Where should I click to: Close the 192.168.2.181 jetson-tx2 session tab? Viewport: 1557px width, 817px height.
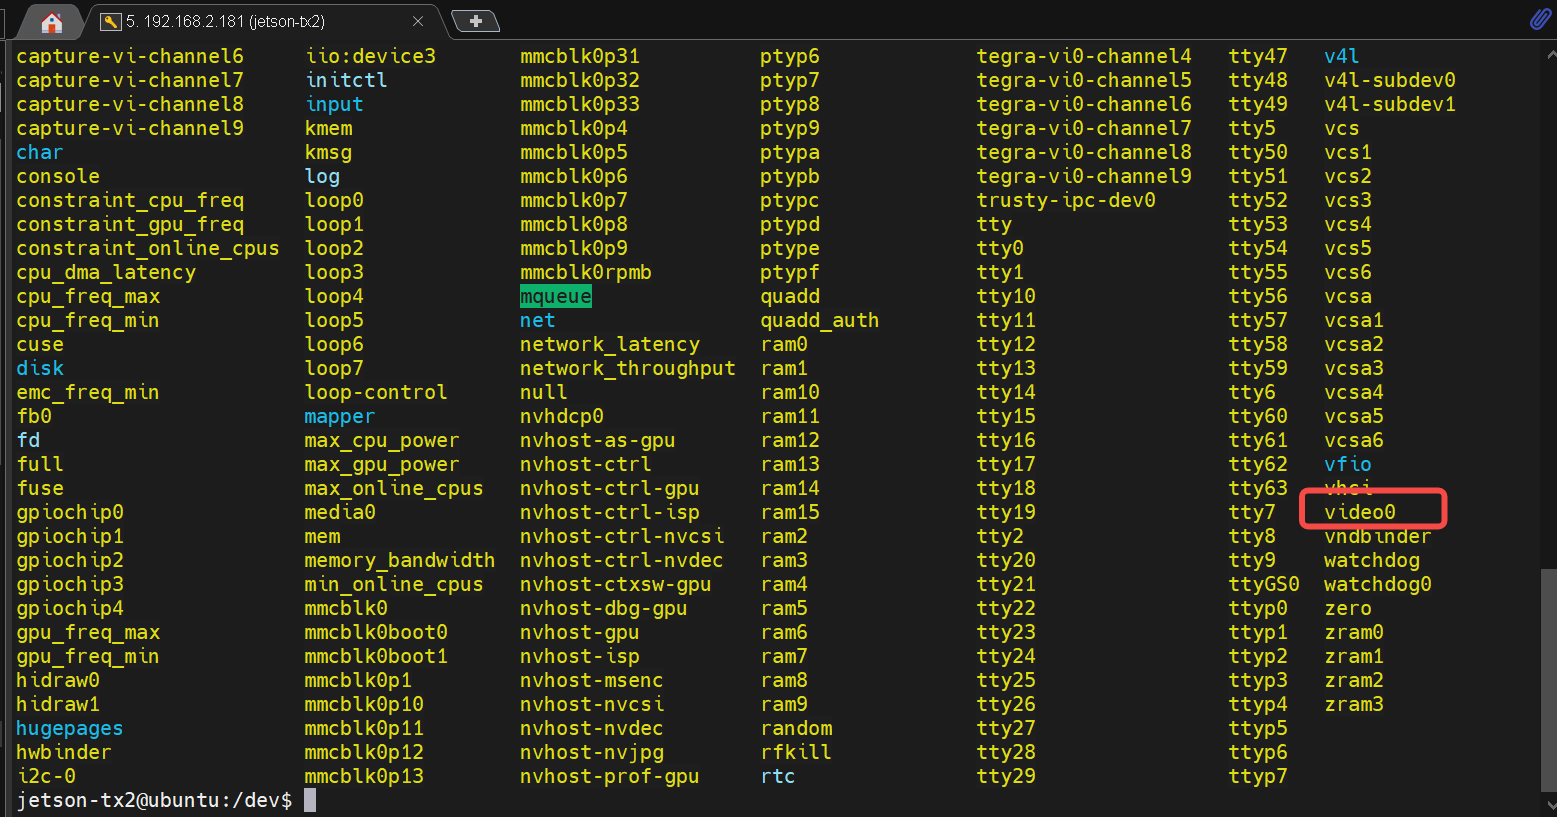tap(418, 21)
